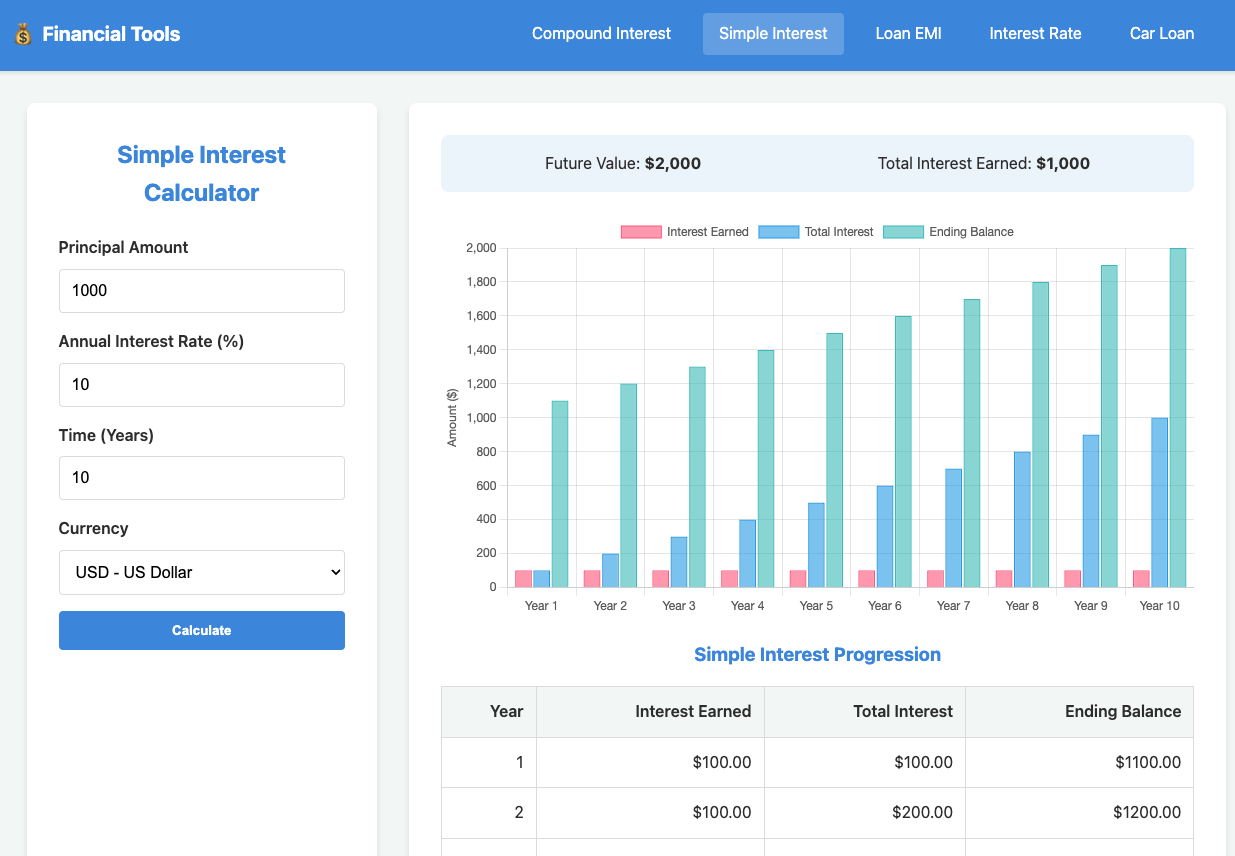Toggle Ending Balance legend swatch

click(904, 232)
